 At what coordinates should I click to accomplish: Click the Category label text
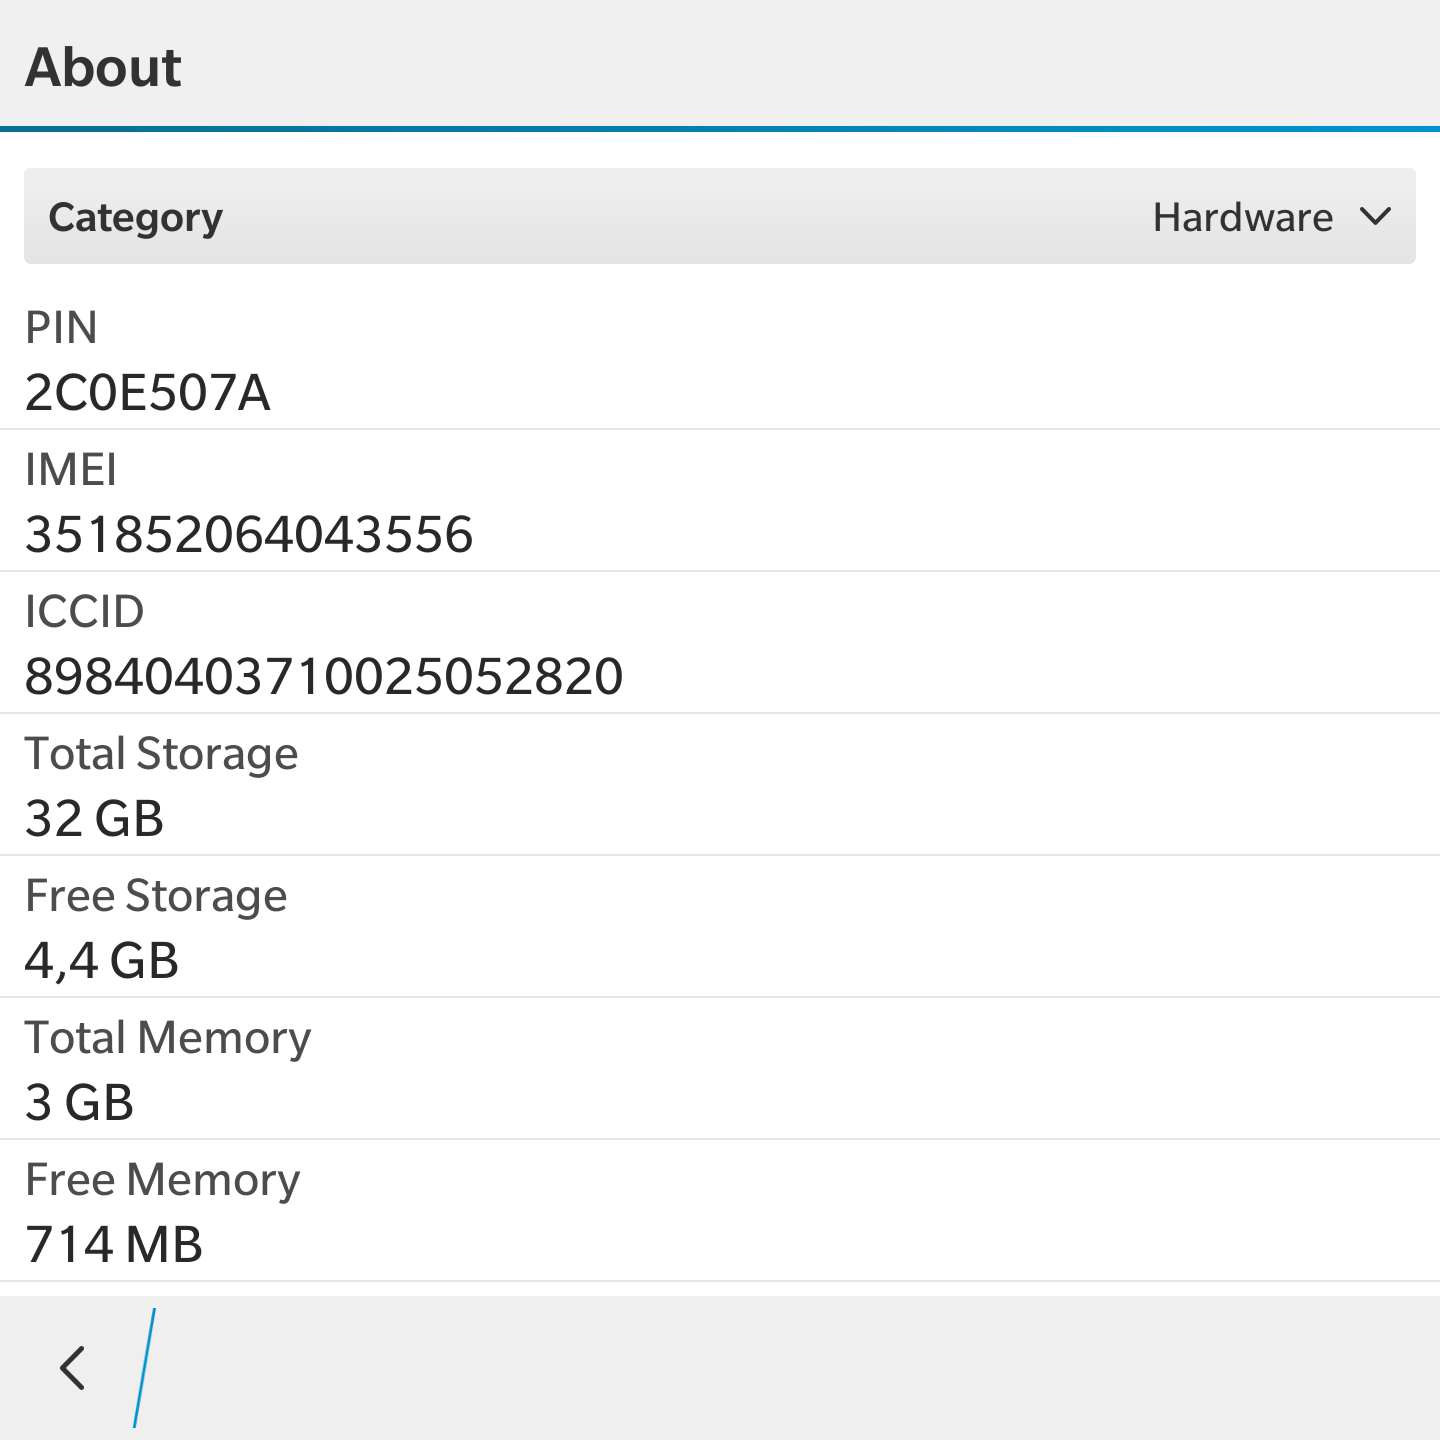[x=136, y=217]
